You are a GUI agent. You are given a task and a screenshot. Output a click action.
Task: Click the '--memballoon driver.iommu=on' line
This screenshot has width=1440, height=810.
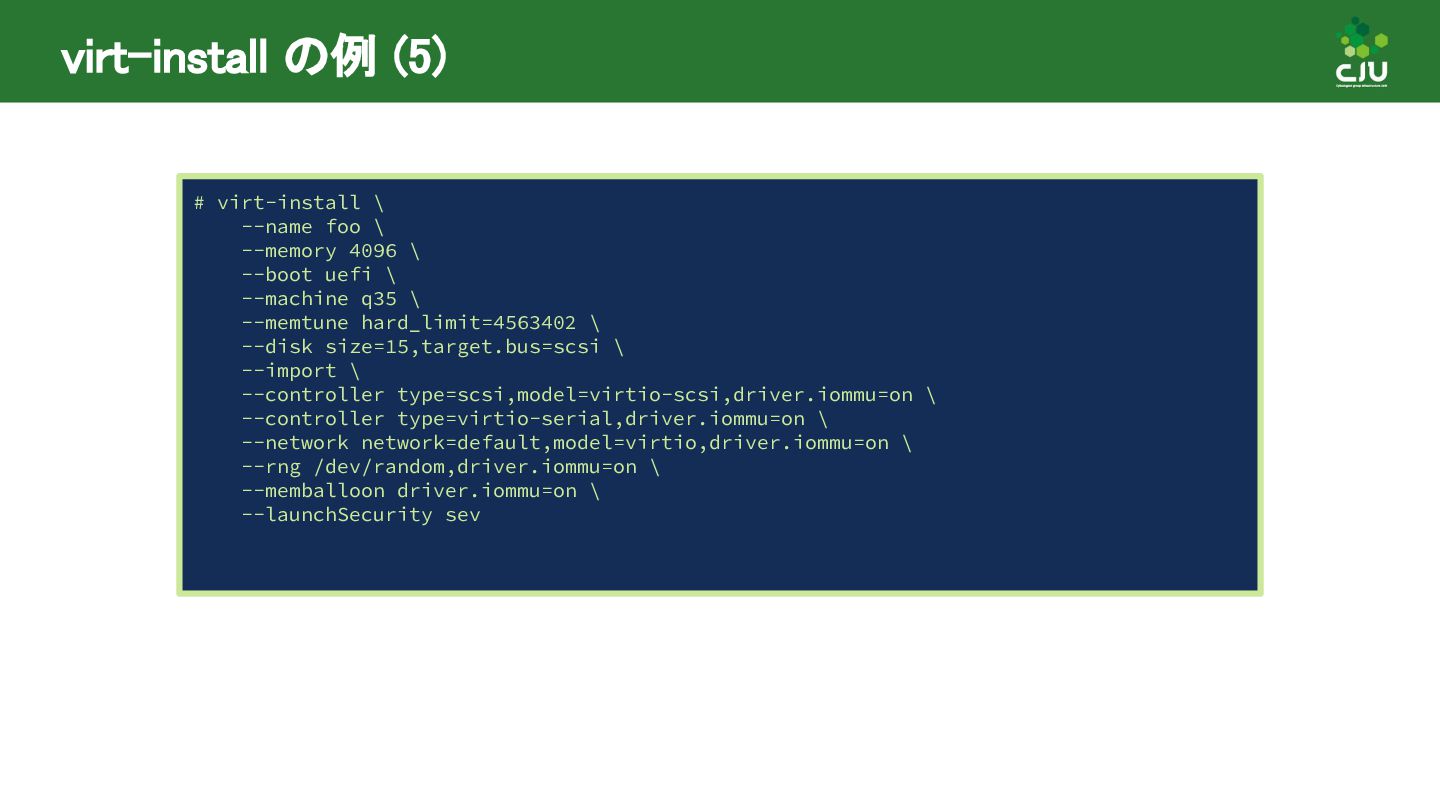pyautogui.click(x=420, y=491)
